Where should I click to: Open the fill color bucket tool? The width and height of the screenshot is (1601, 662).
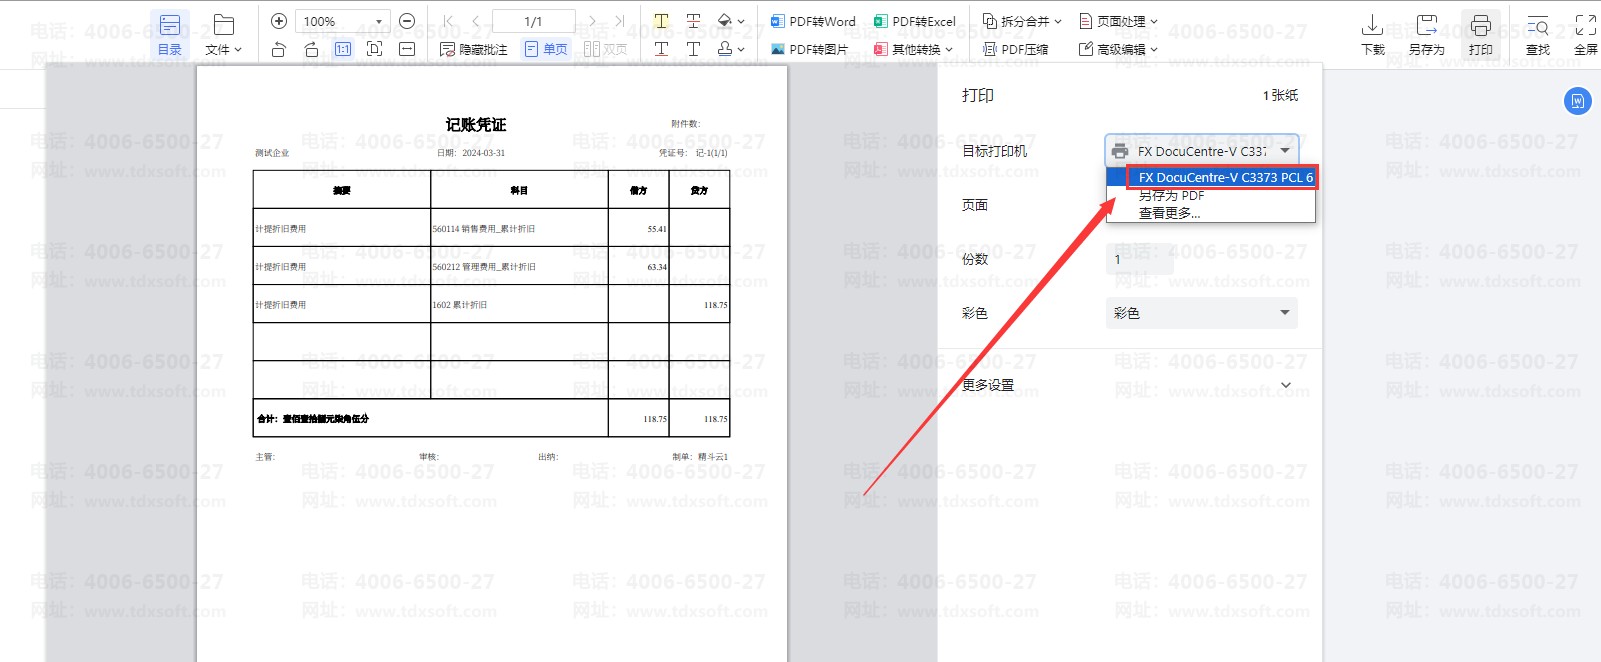click(x=726, y=21)
